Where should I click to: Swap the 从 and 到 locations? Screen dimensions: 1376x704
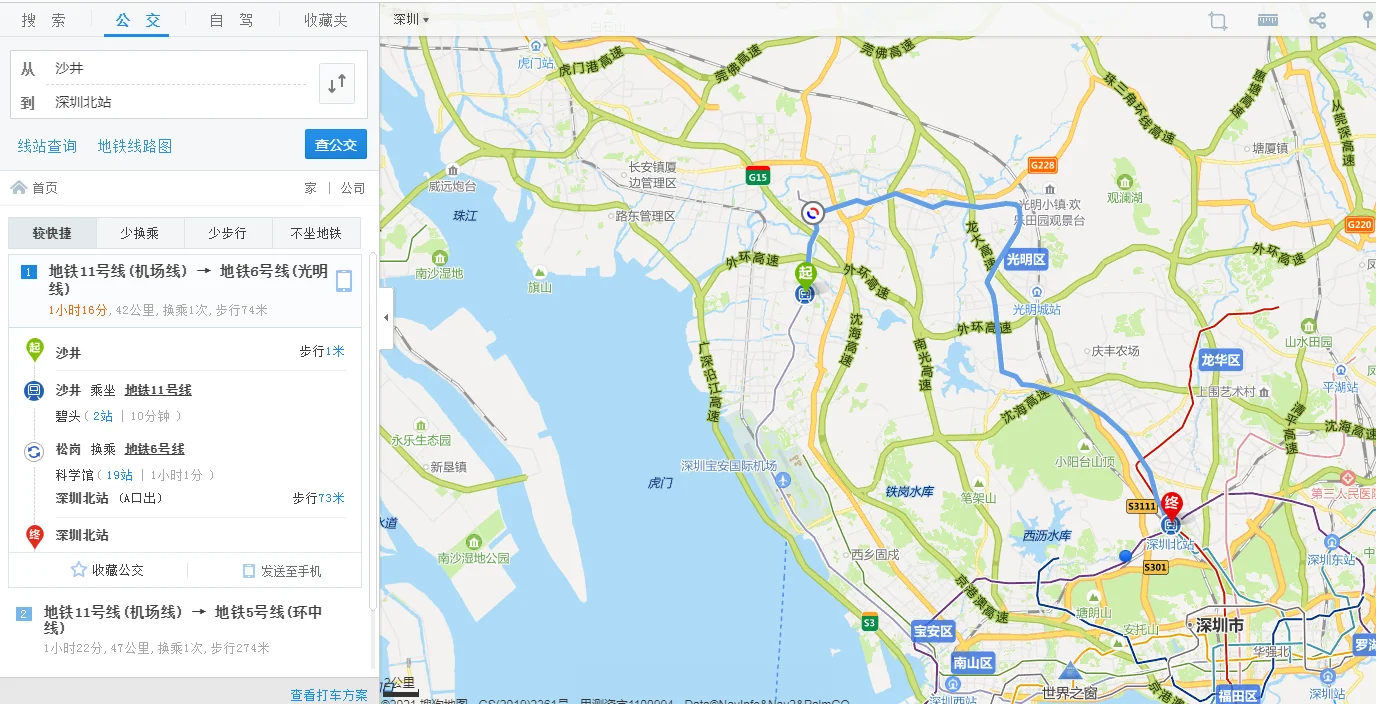pos(336,83)
